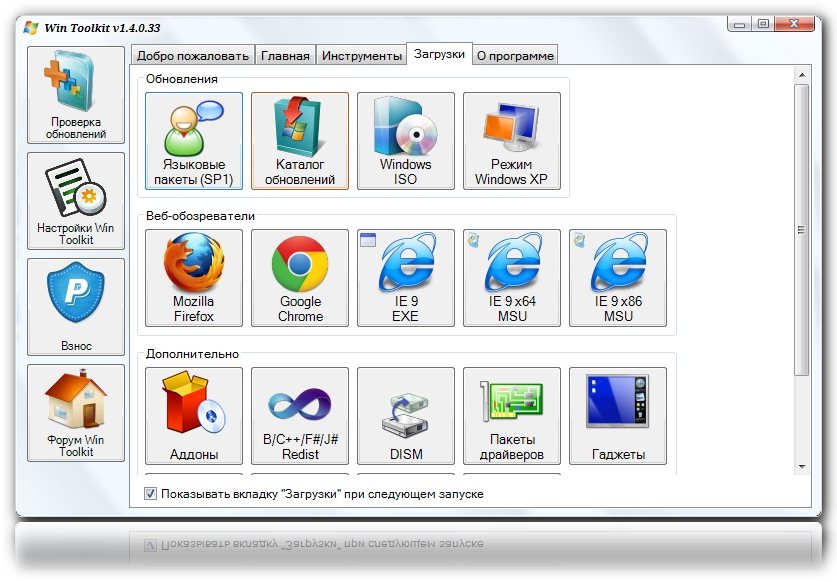Select the IE 9 EXE download

[405, 277]
